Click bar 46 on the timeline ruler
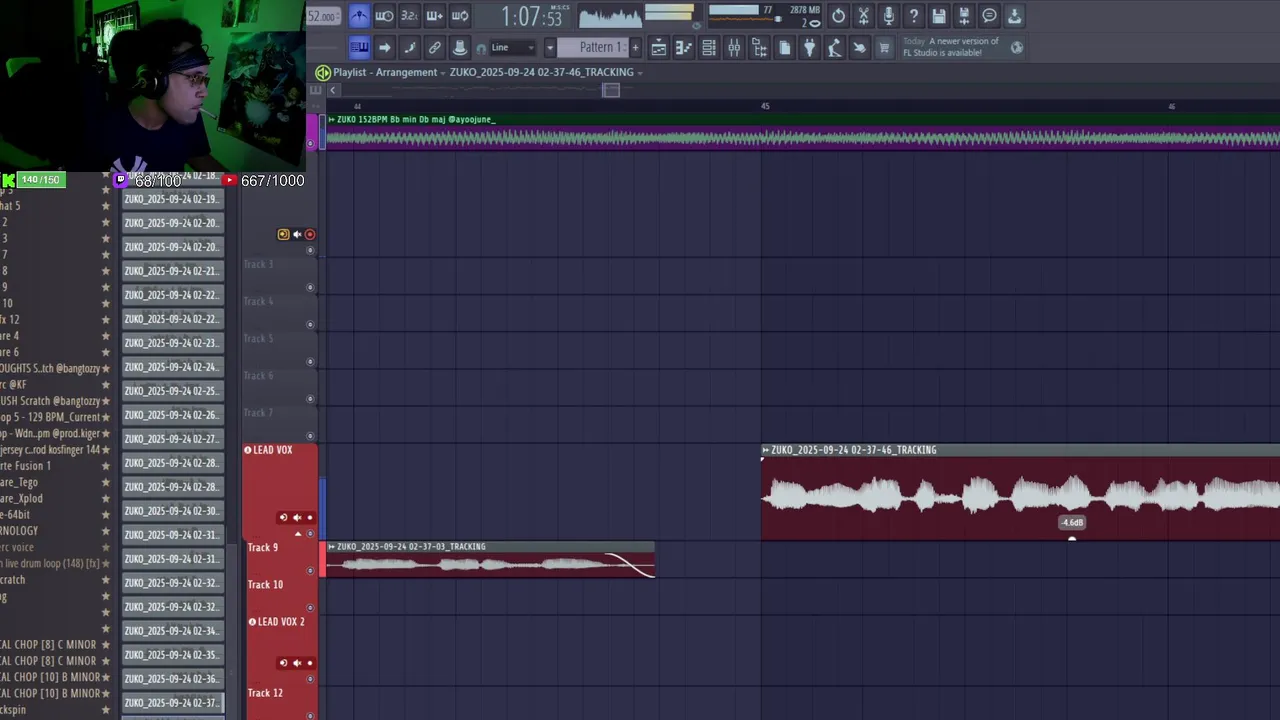The width and height of the screenshot is (1280, 720). (x=1171, y=106)
